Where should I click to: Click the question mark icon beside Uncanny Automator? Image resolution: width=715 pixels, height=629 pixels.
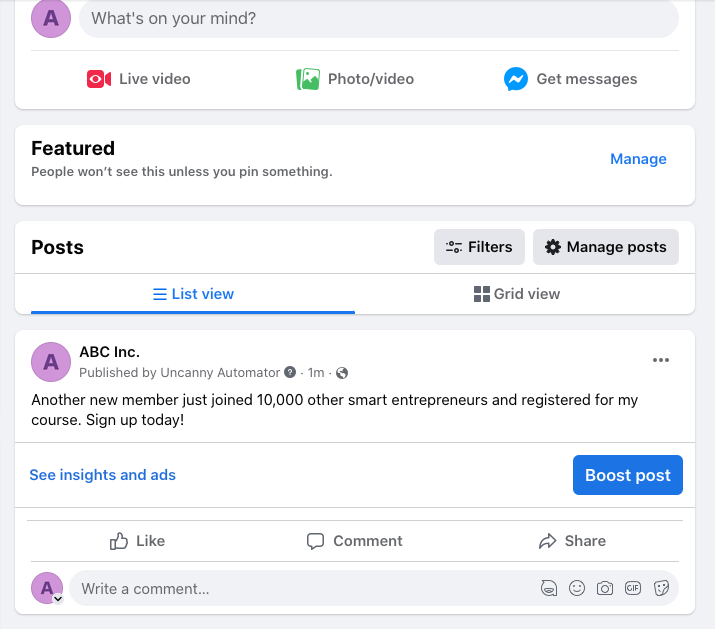coord(290,373)
